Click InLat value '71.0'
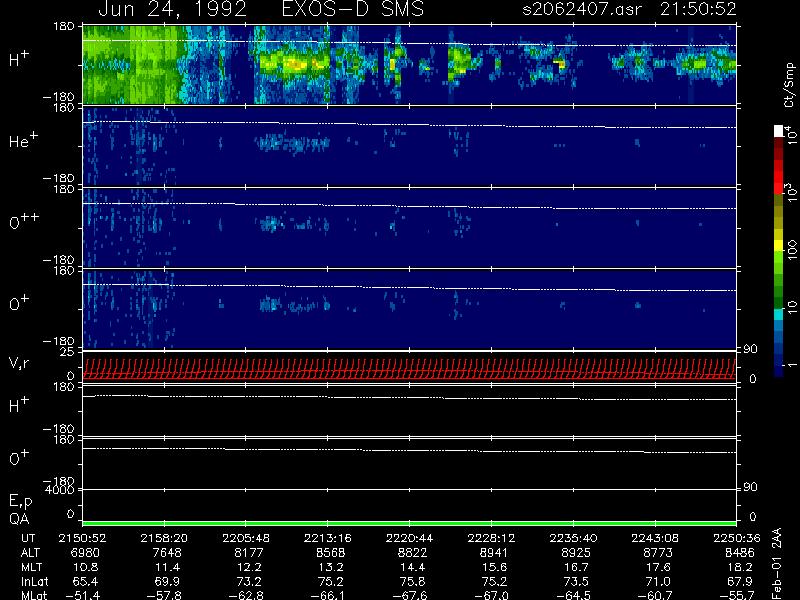Screen dimensions: 800x600 click(x=658, y=581)
